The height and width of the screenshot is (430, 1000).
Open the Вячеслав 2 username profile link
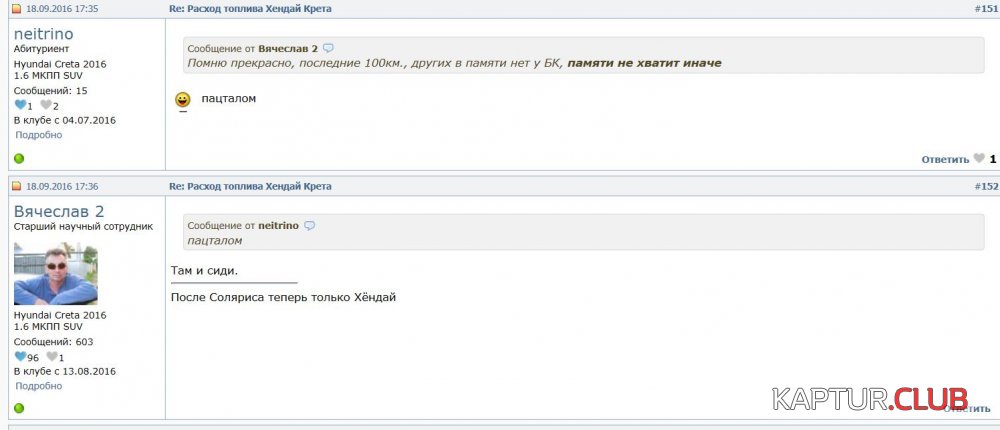(59, 211)
